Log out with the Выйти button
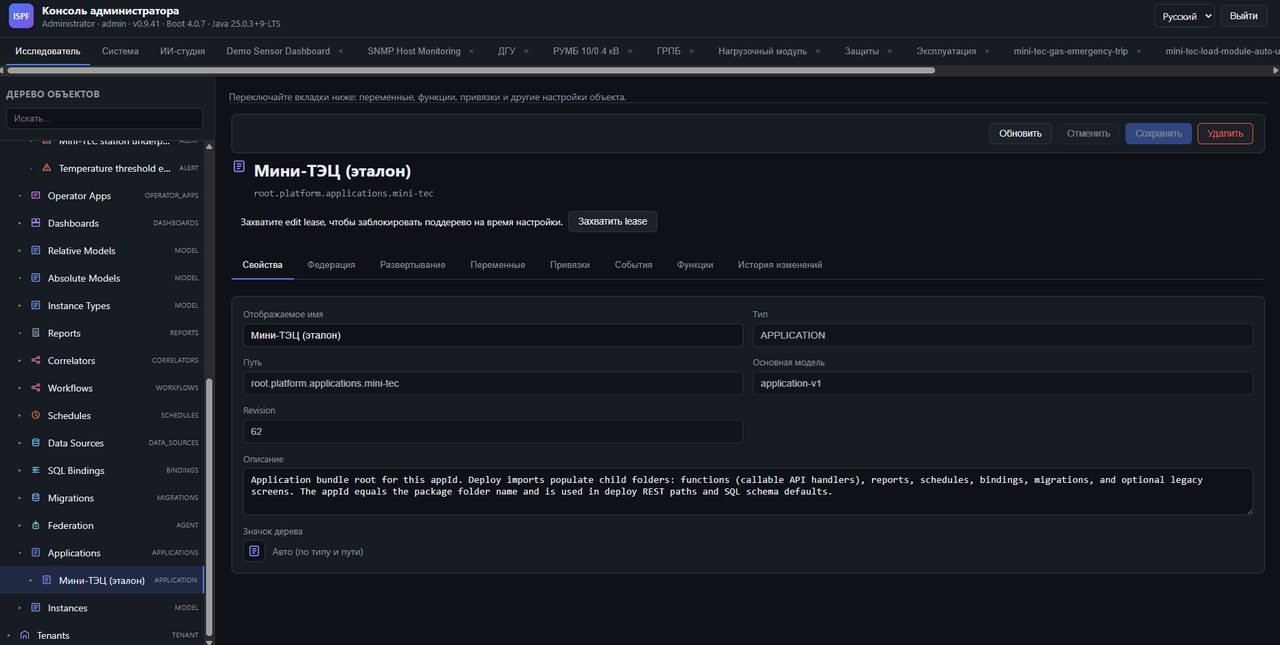 coord(1244,16)
